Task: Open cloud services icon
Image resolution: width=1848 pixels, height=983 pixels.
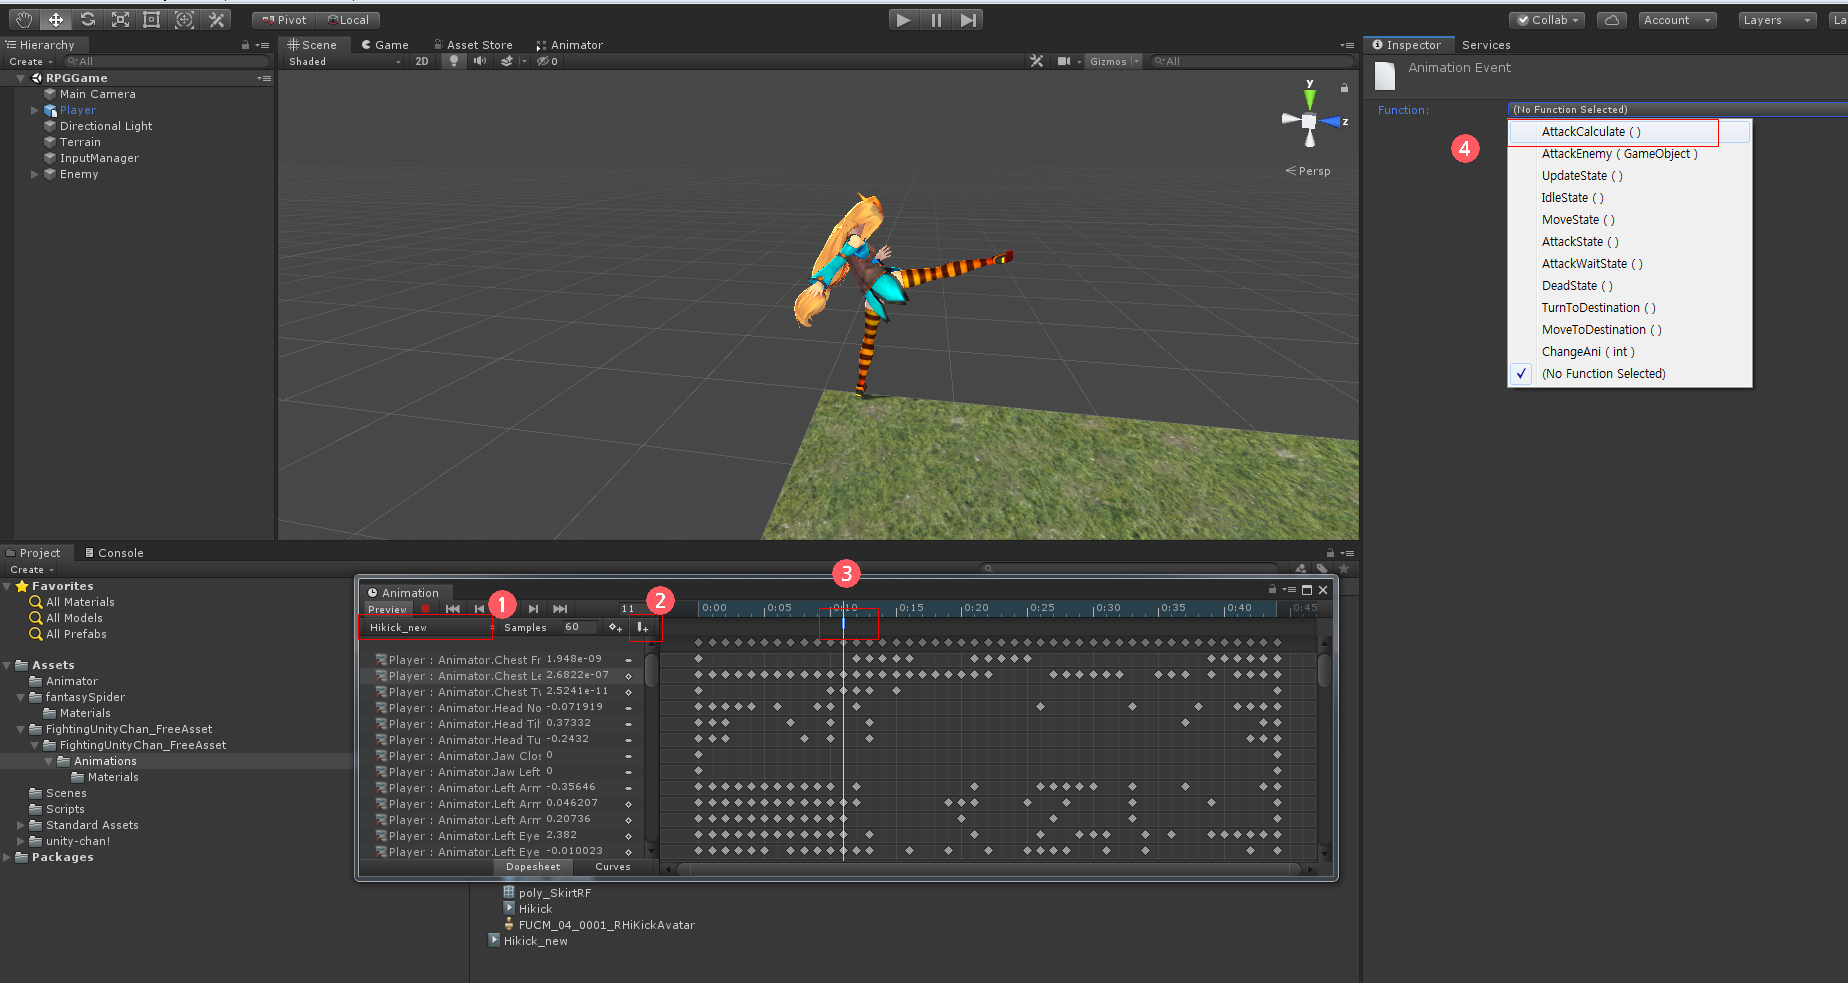Action: click(x=1611, y=20)
